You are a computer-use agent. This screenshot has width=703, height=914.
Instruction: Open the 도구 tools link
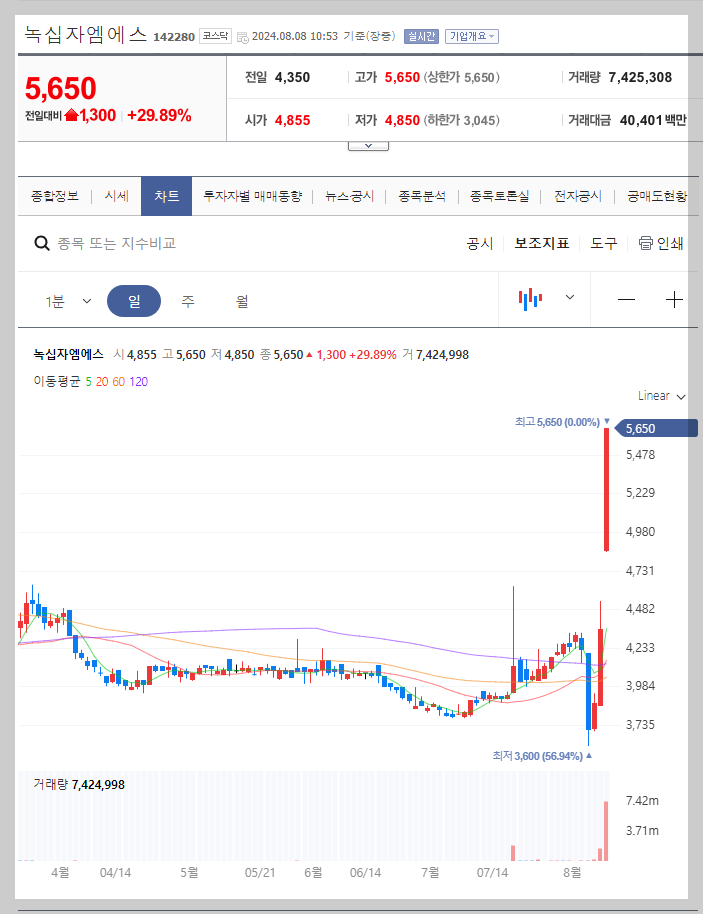pyautogui.click(x=602, y=242)
